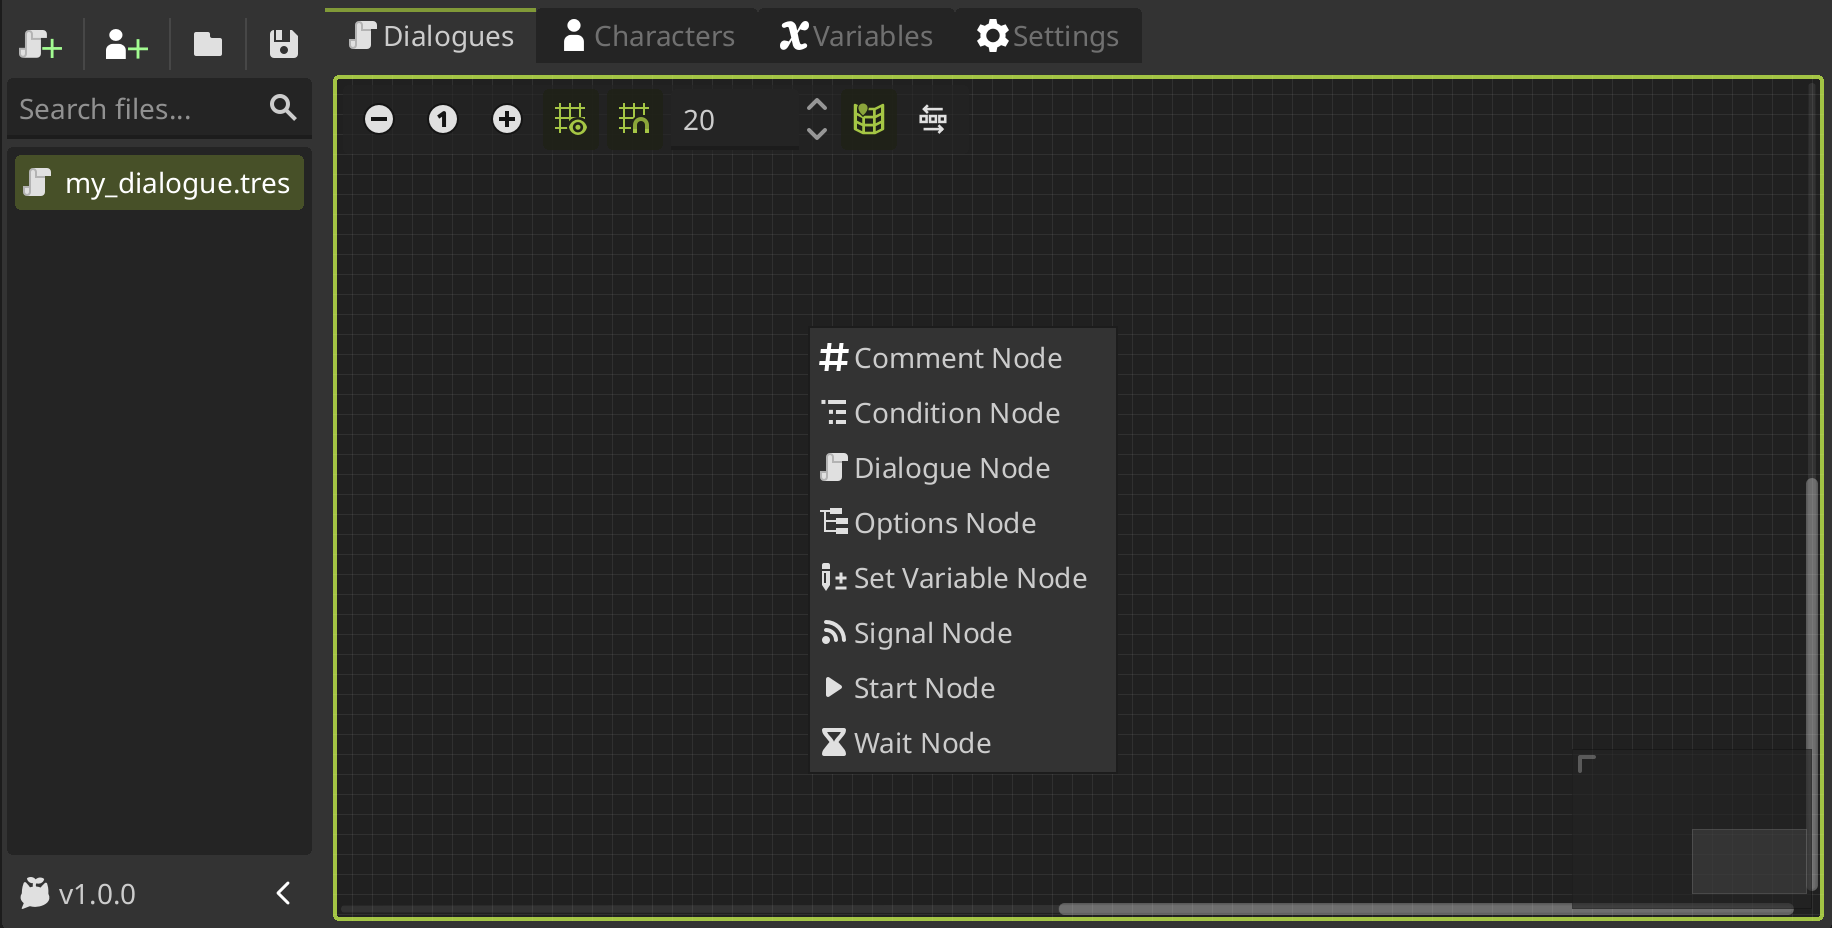Collapse the file sidebar with chevron

[x=284, y=893]
